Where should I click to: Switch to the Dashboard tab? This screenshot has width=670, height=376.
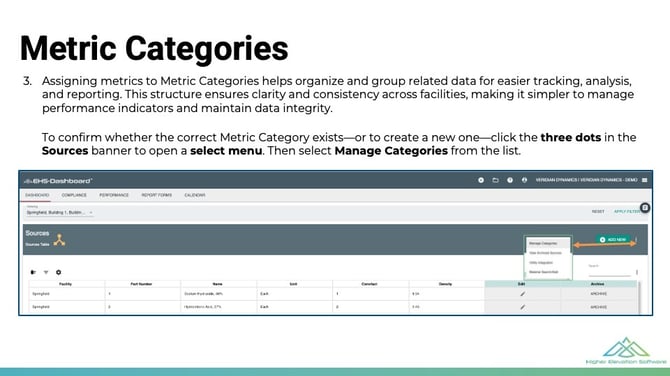(37, 195)
